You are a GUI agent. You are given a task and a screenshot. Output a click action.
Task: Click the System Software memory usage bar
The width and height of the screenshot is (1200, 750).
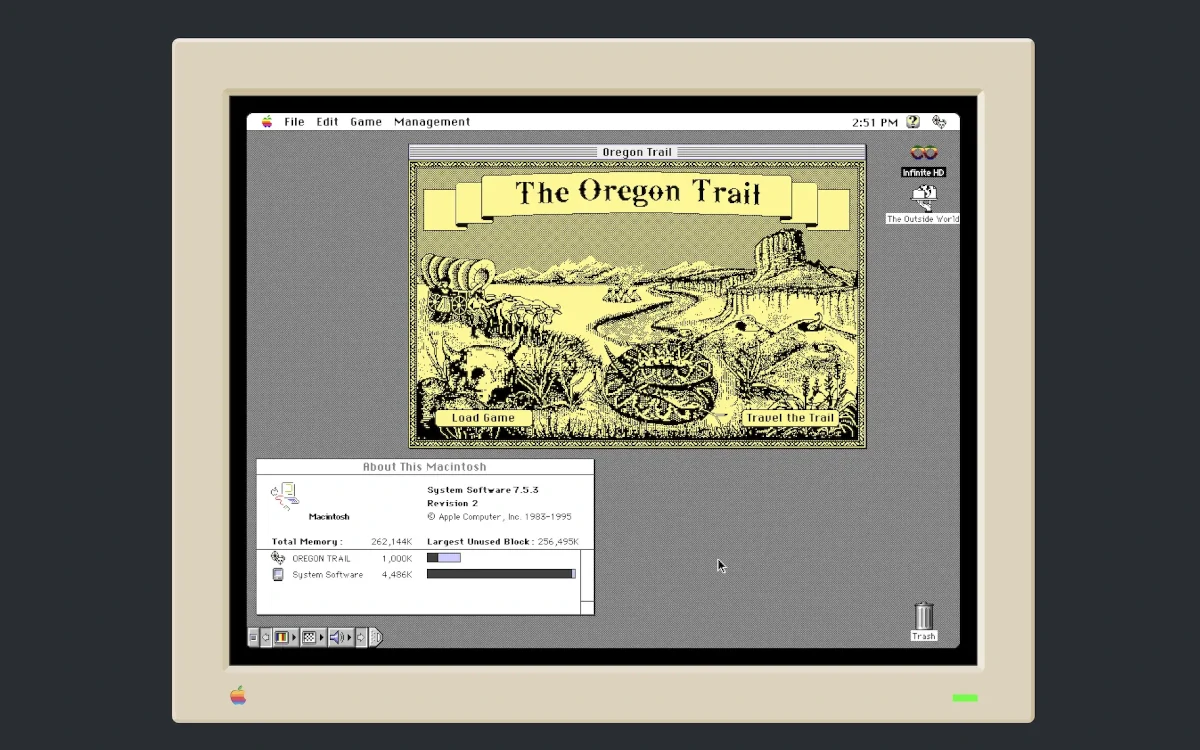pos(500,573)
